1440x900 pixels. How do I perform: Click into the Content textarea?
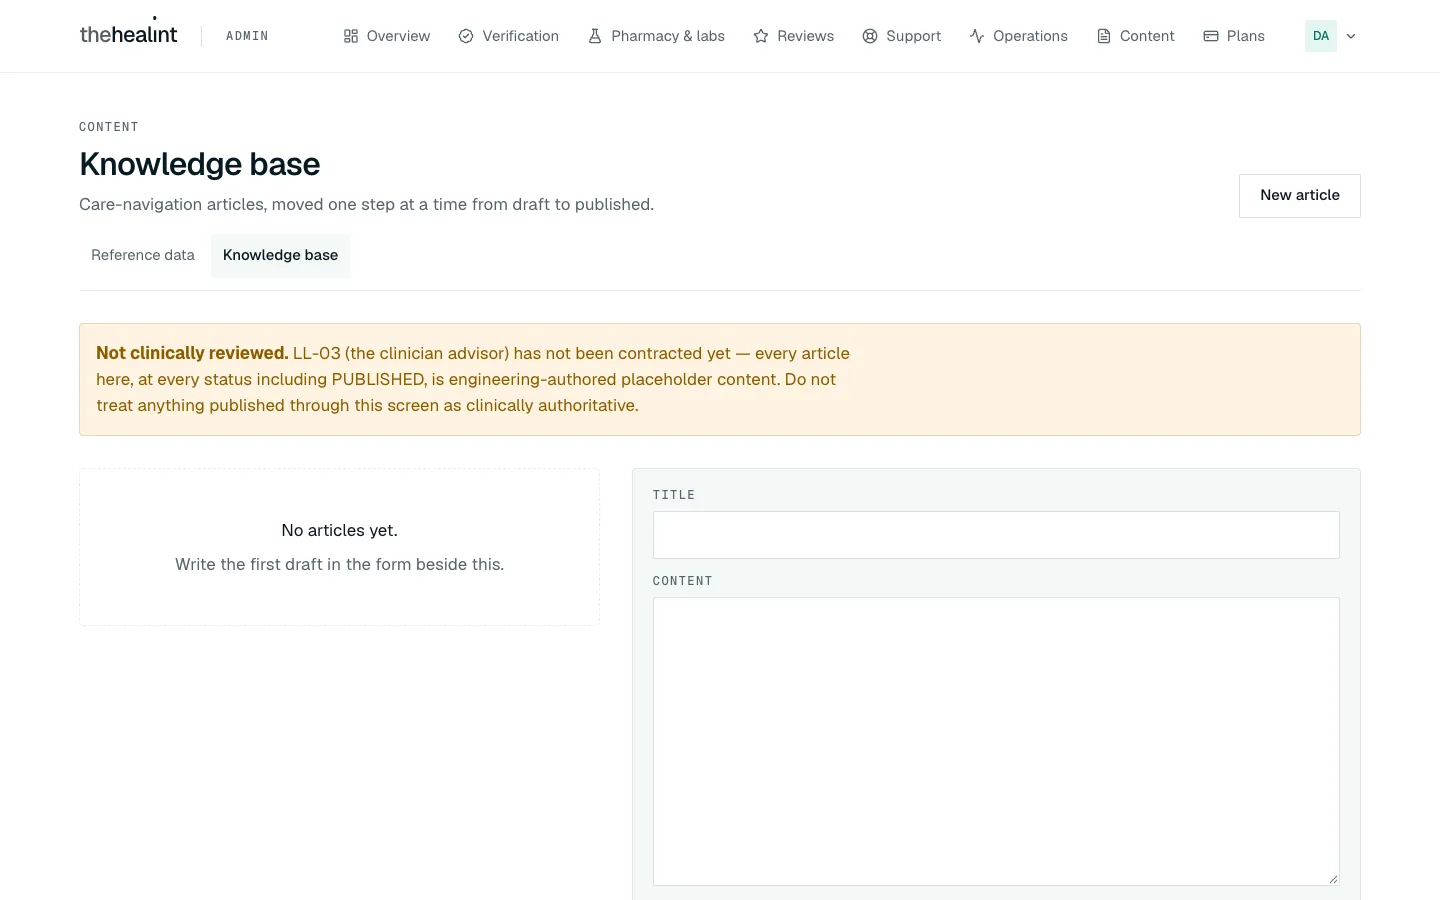[996, 741]
